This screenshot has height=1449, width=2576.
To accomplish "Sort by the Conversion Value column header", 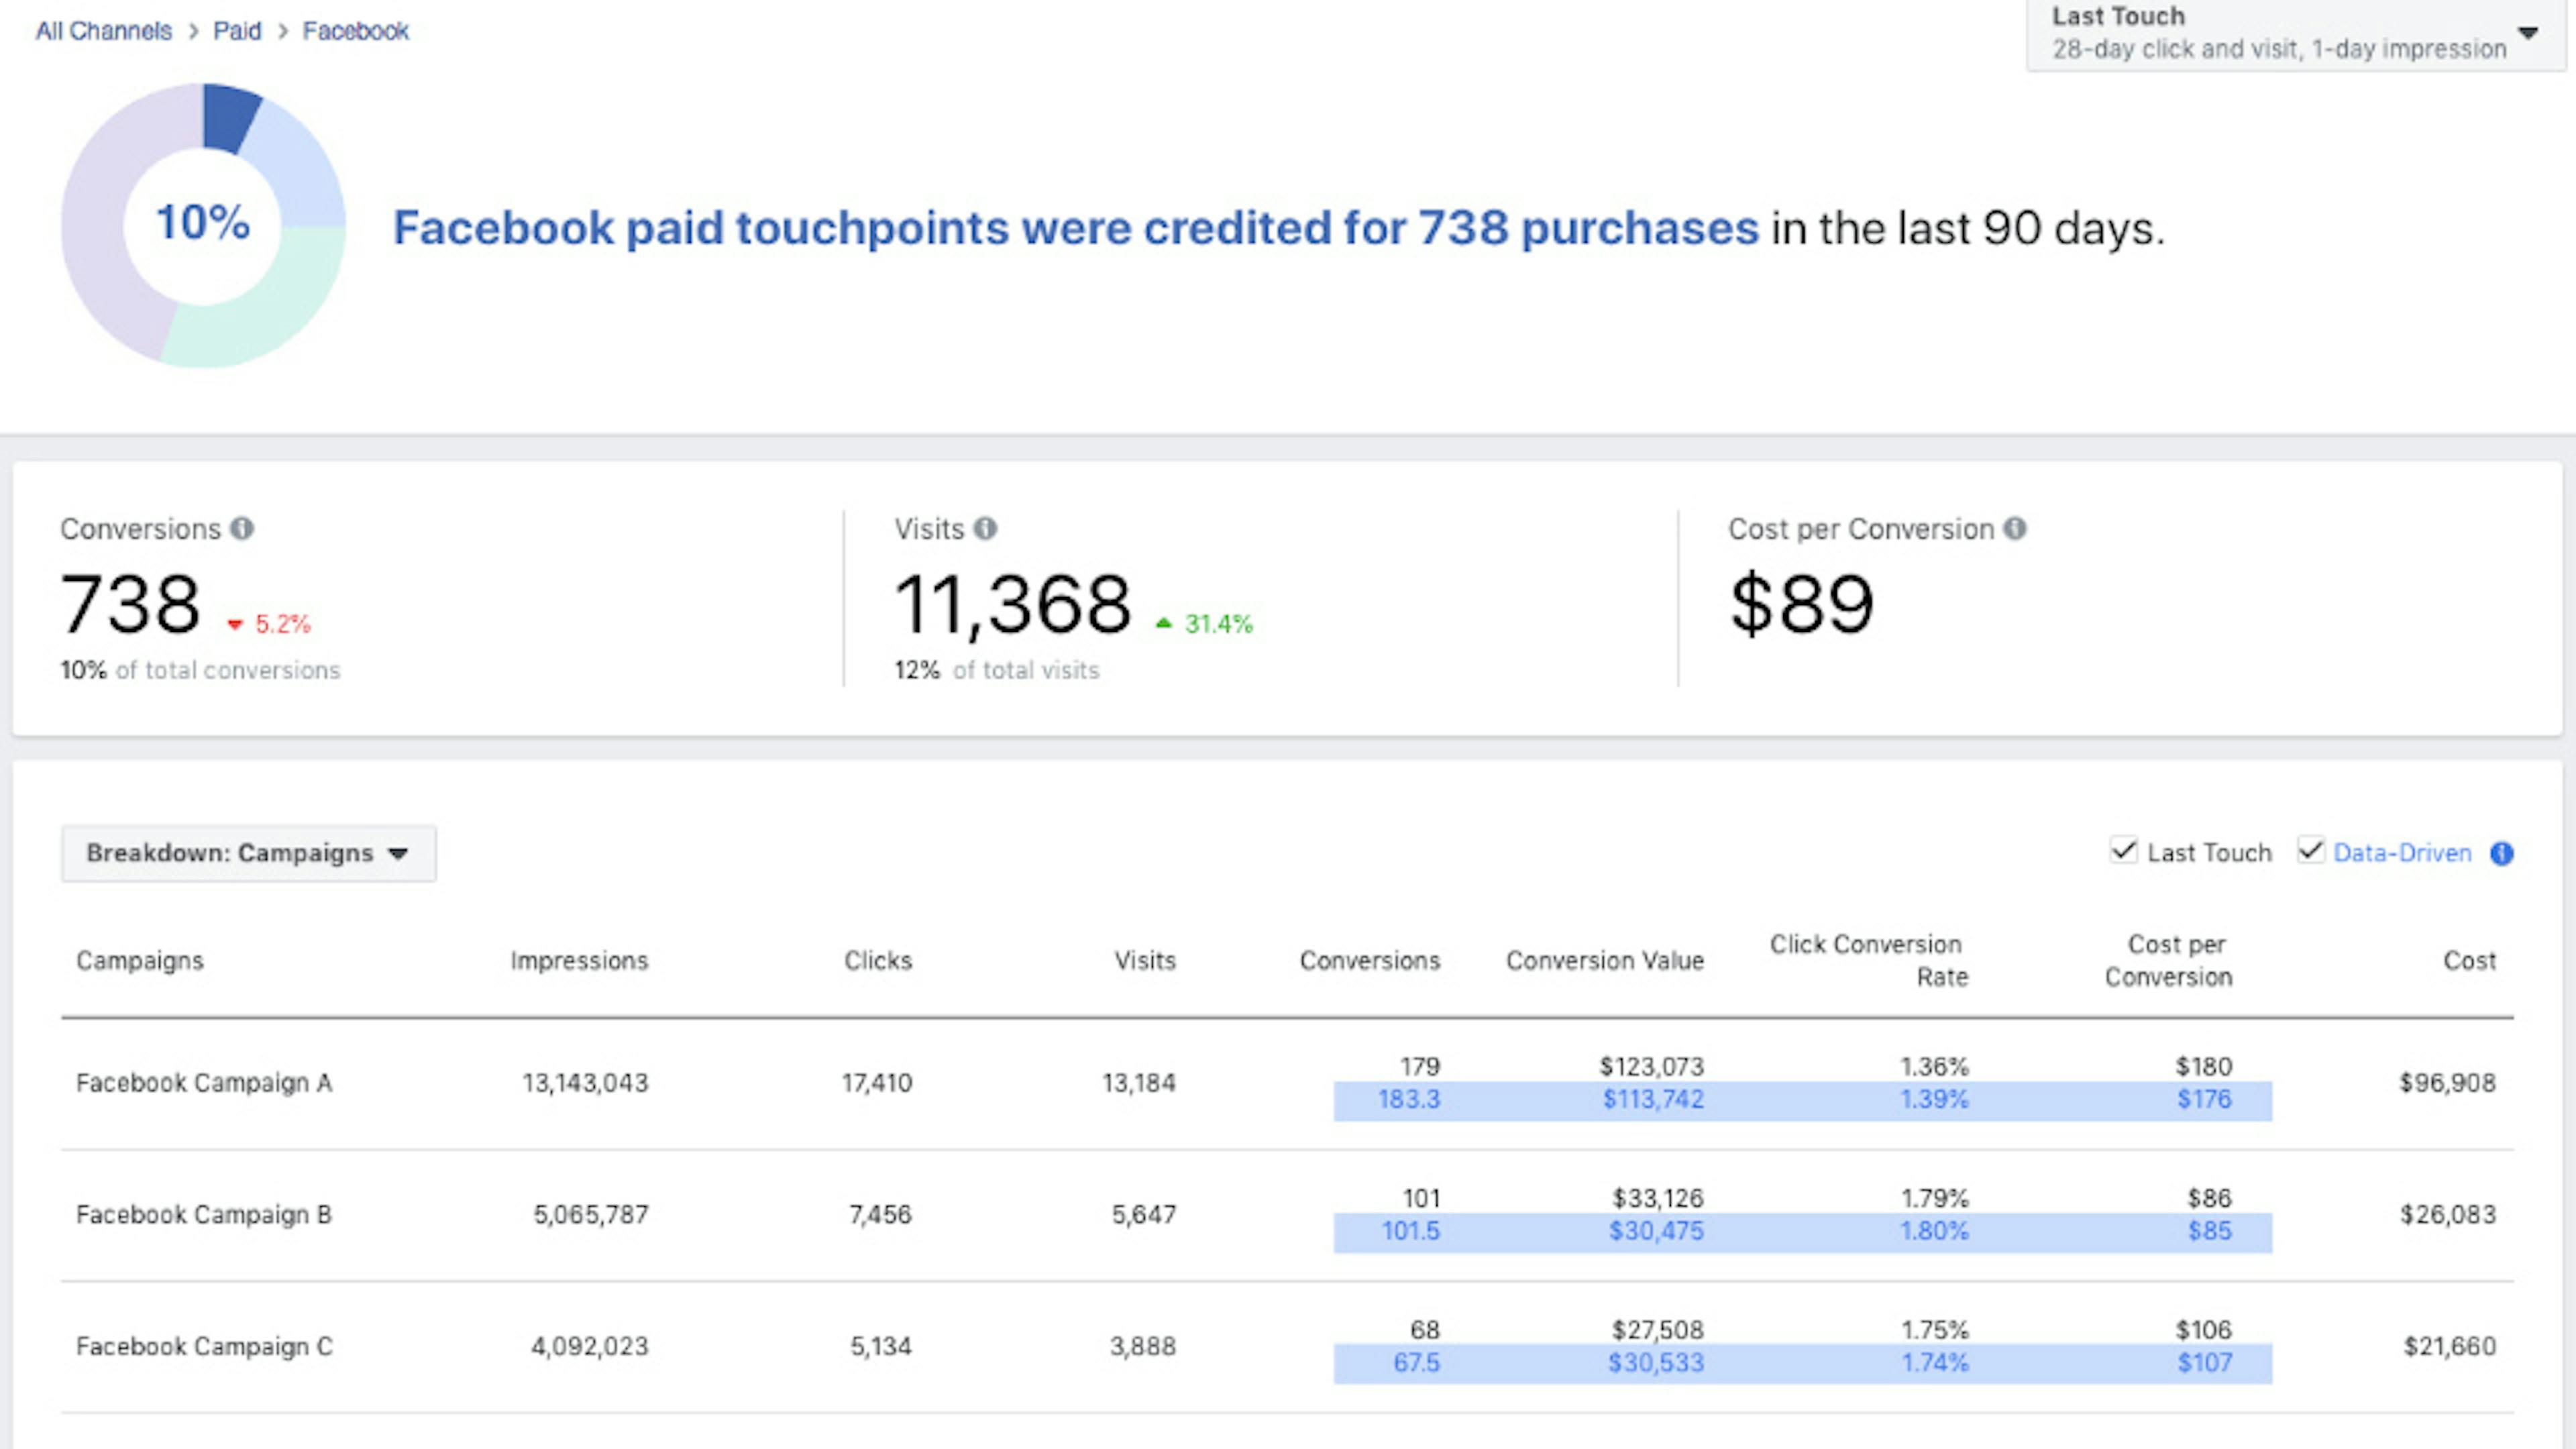I will pyautogui.click(x=1604, y=960).
